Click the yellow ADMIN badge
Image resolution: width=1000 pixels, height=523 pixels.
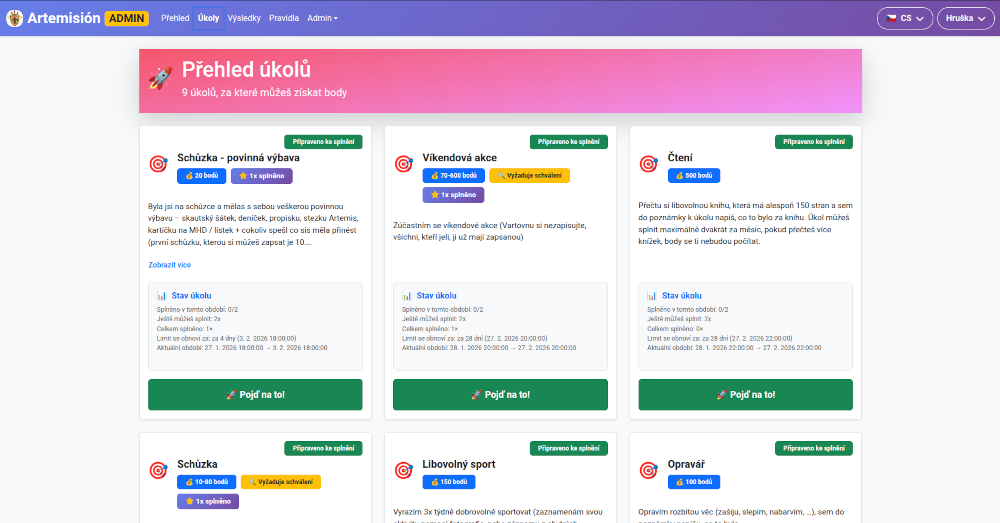click(x=127, y=18)
